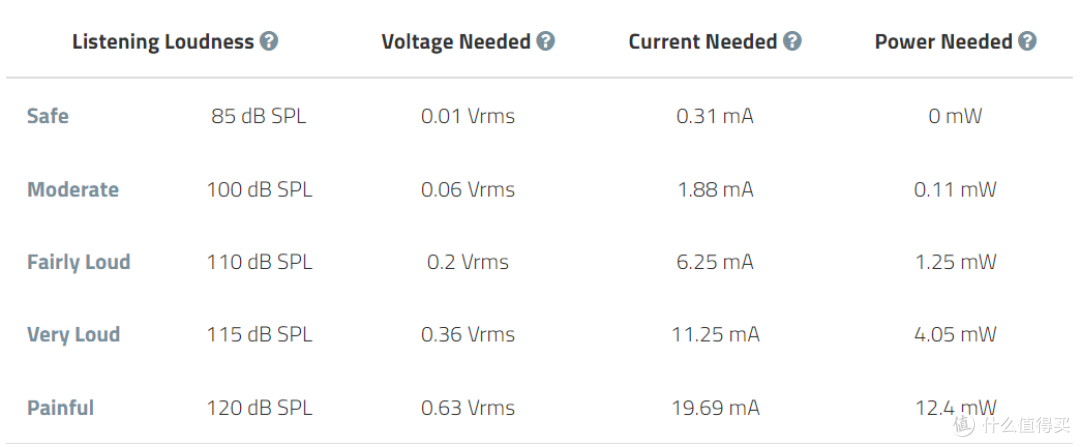The image size is (1080, 447).
Task: Click the Moderate loudness row label
Action: (x=73, y=190)
